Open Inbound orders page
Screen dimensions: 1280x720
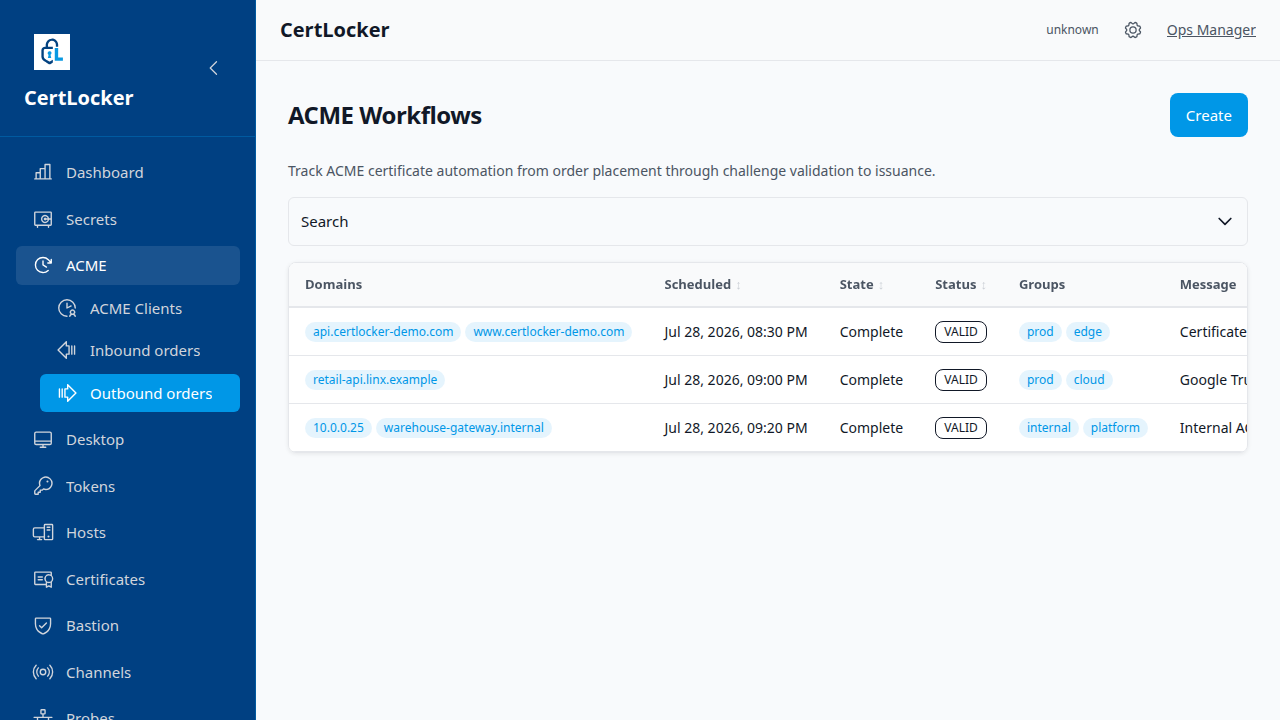(140, 350)
